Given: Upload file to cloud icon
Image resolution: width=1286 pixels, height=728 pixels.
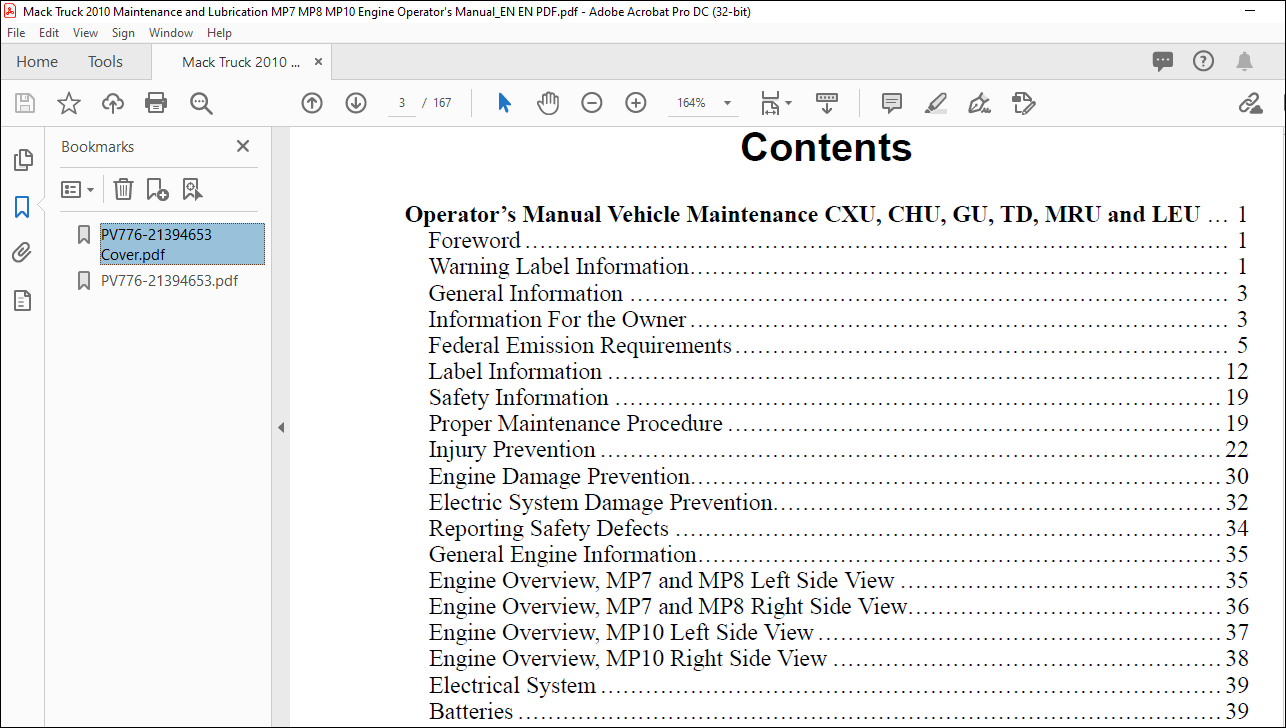Looking at the screenshot, I should coord(113,103).
